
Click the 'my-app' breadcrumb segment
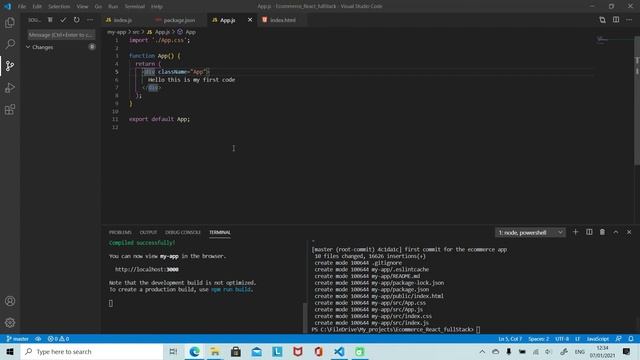(x=117, y=32)
